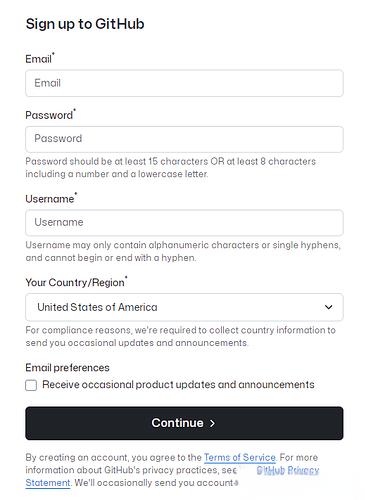Enable occasional product updates checkbox
This screenshot has height=500, width=365.
tap(31, 385)
